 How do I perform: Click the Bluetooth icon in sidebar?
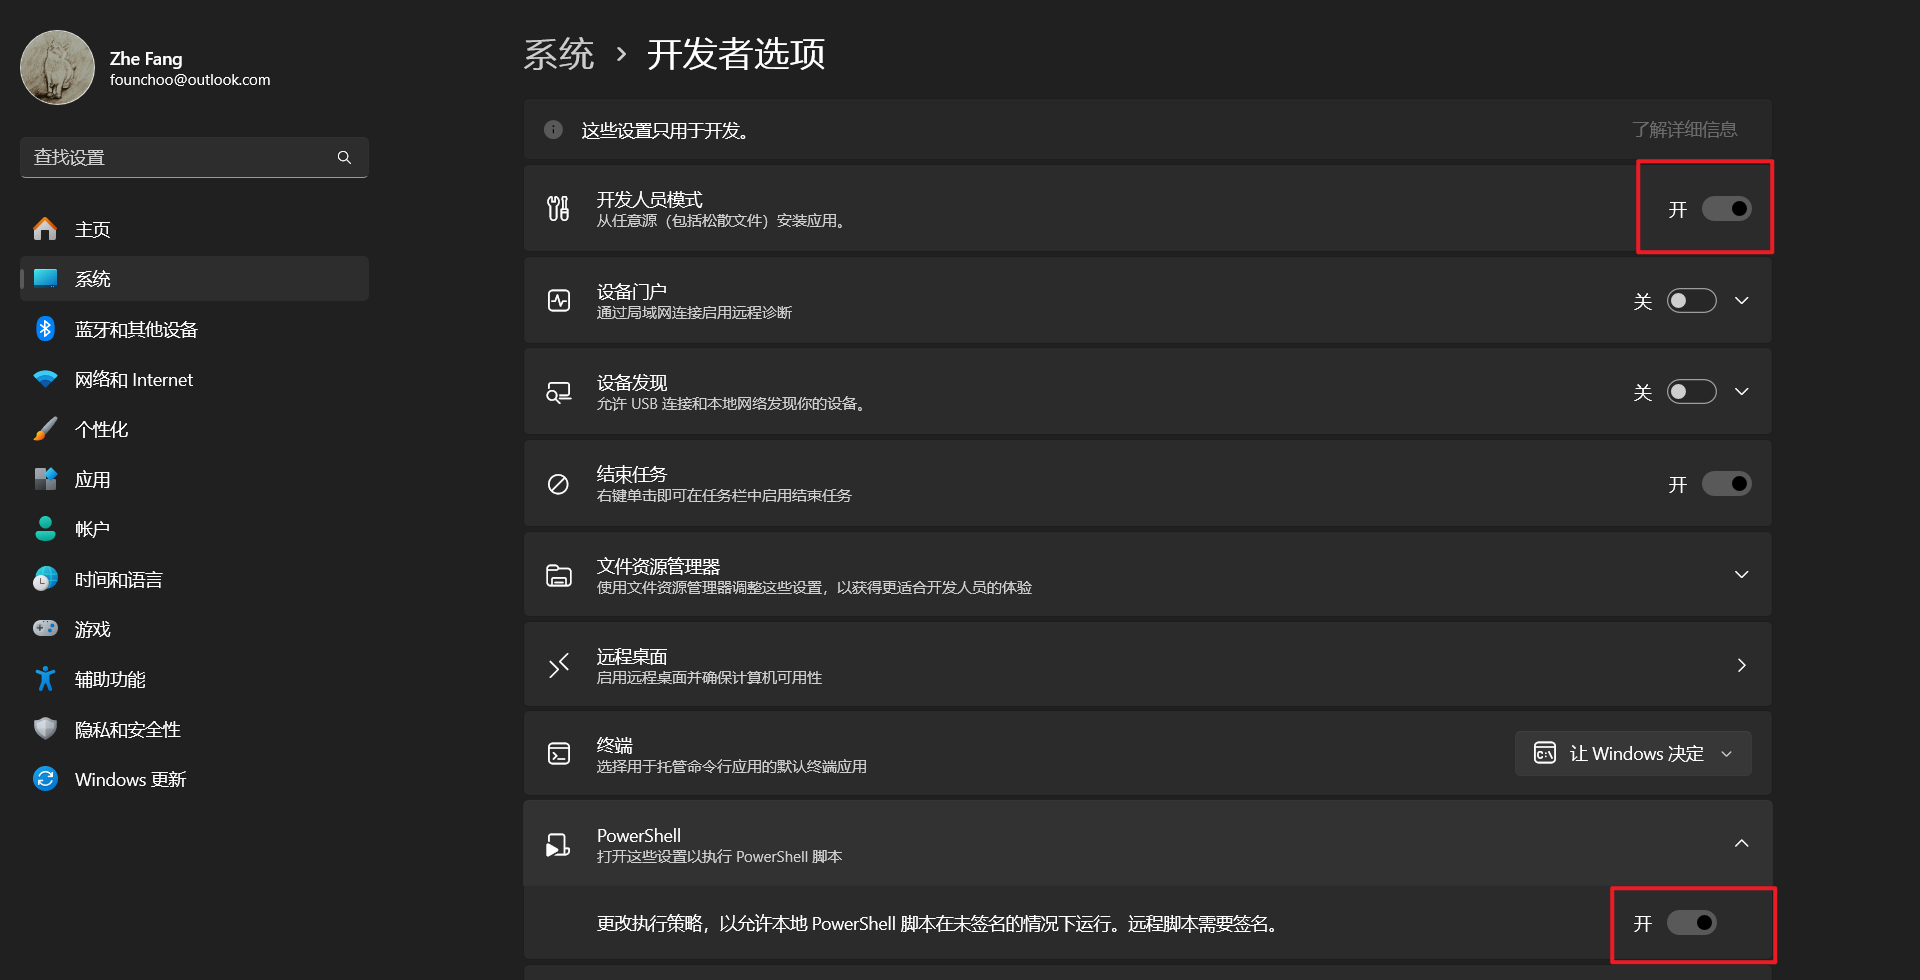[x=45, y=329]
